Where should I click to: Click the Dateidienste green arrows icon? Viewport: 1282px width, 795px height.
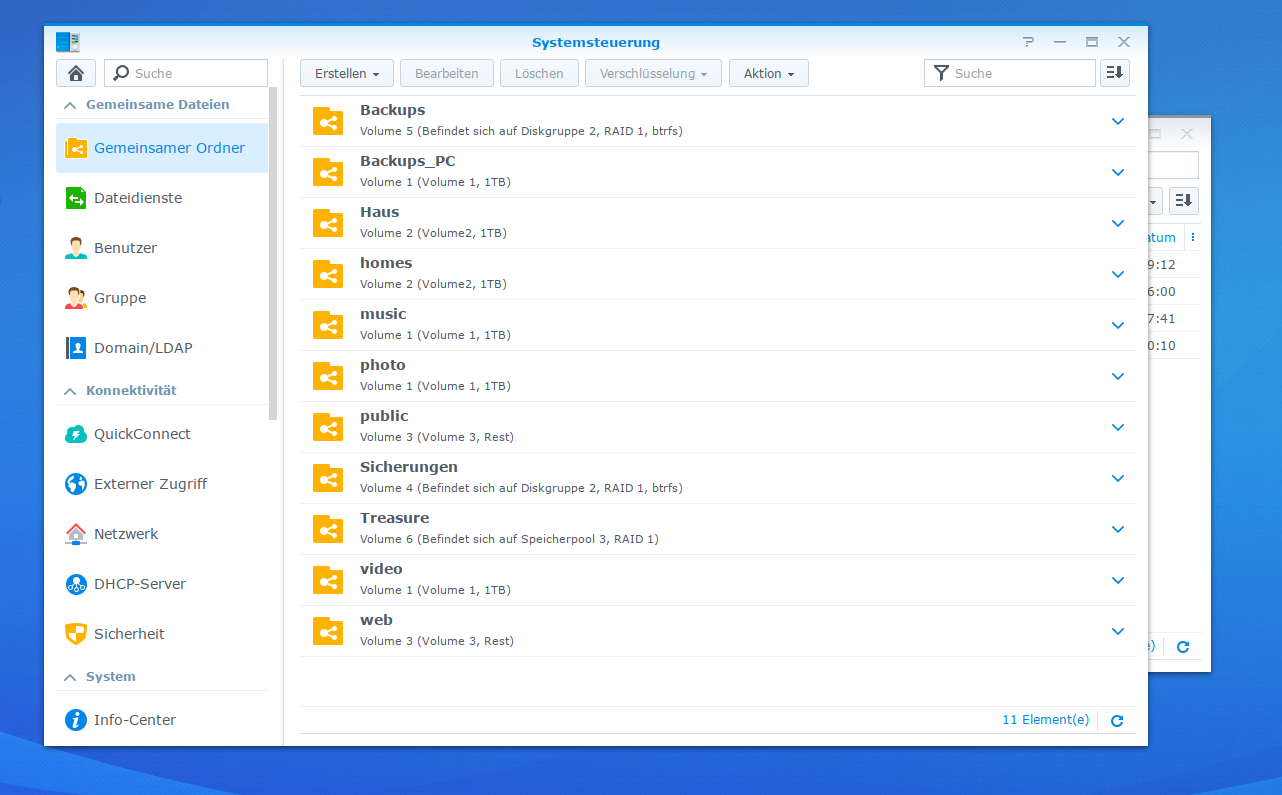(76, 198)
